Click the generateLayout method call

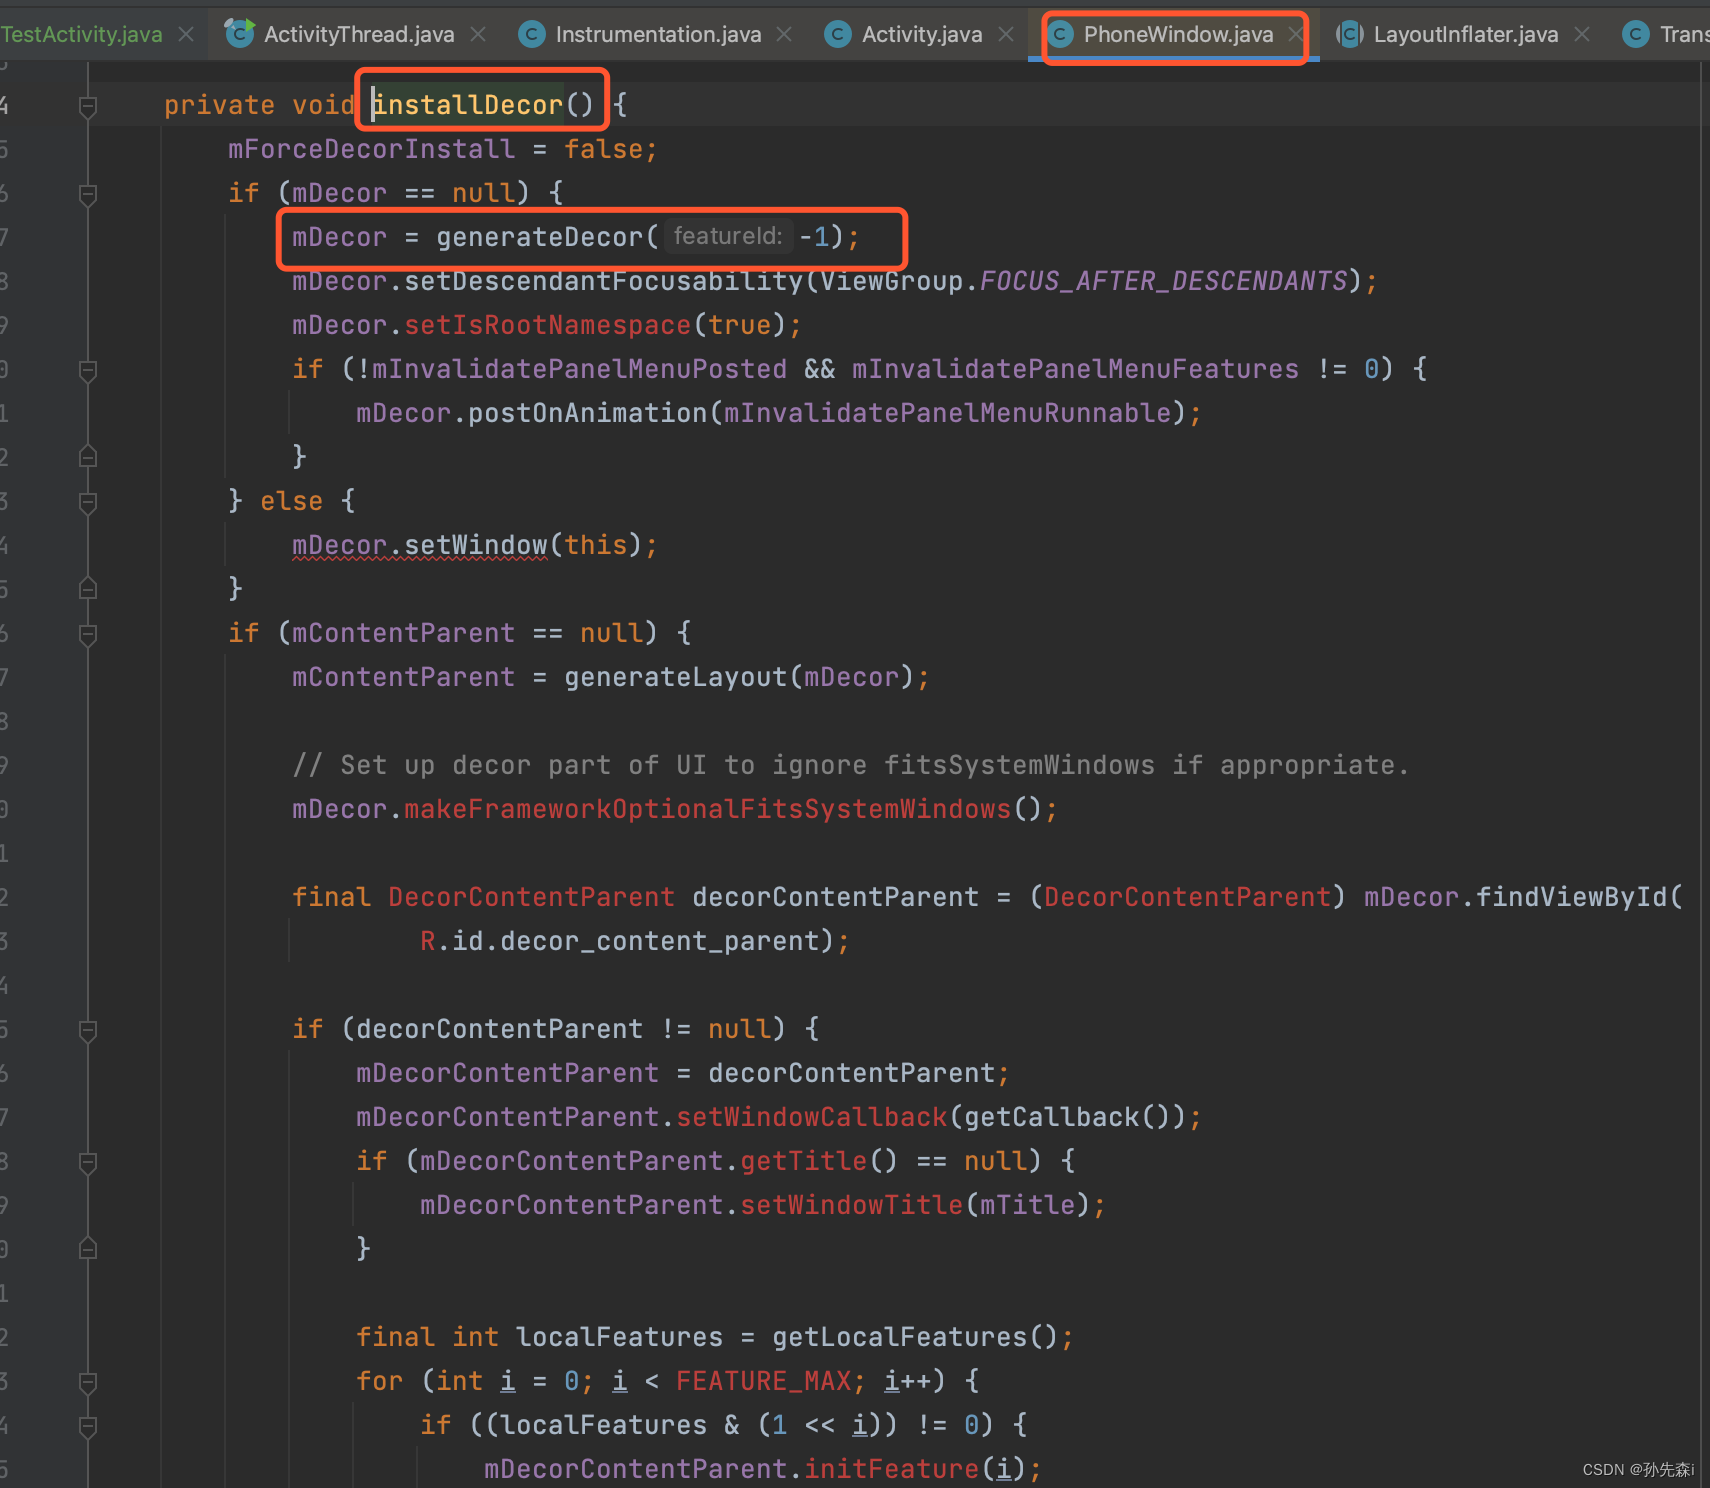(676, 677)
